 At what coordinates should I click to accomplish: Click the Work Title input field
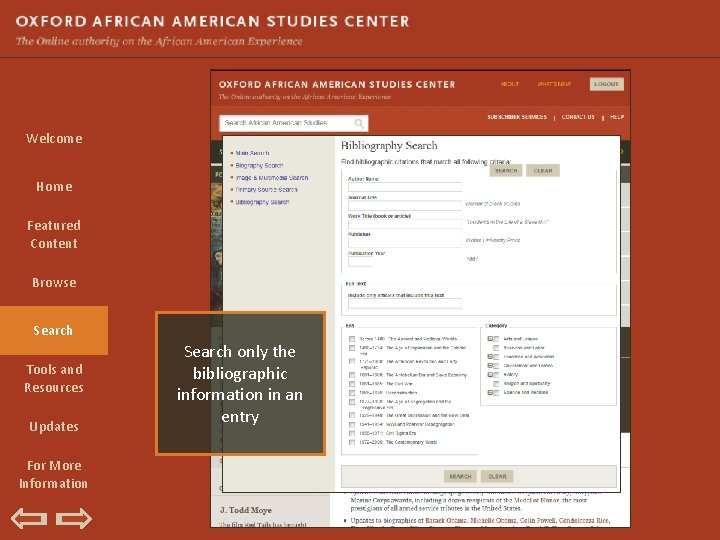tap(405, 224)
